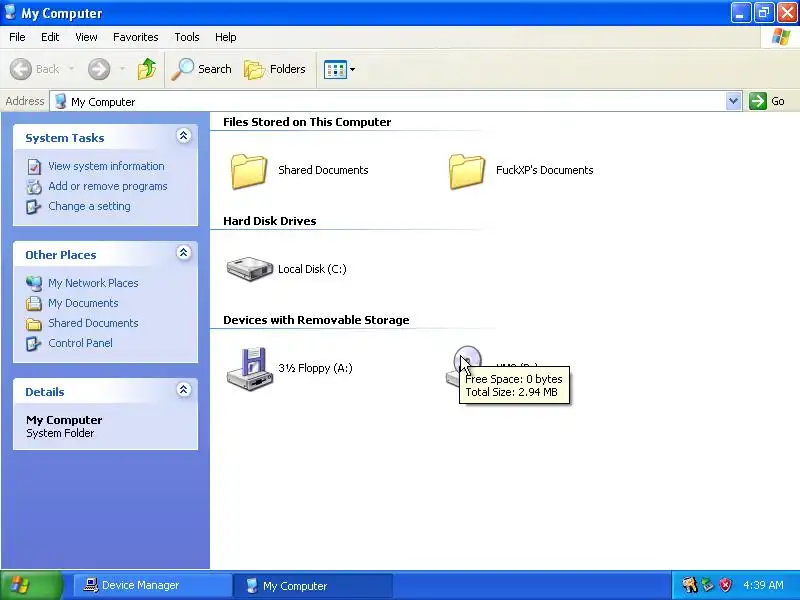Click the Other Places header text

click(x=61, y=255)
